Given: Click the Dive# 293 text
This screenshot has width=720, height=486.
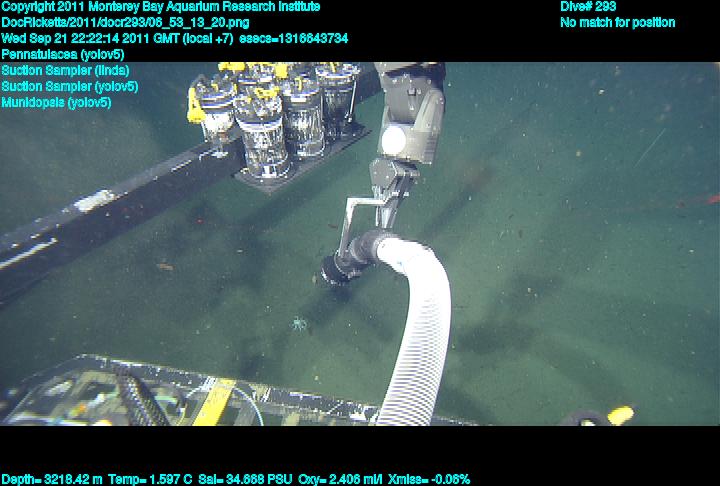Looking at the screenshot, I should coord(588,7).
